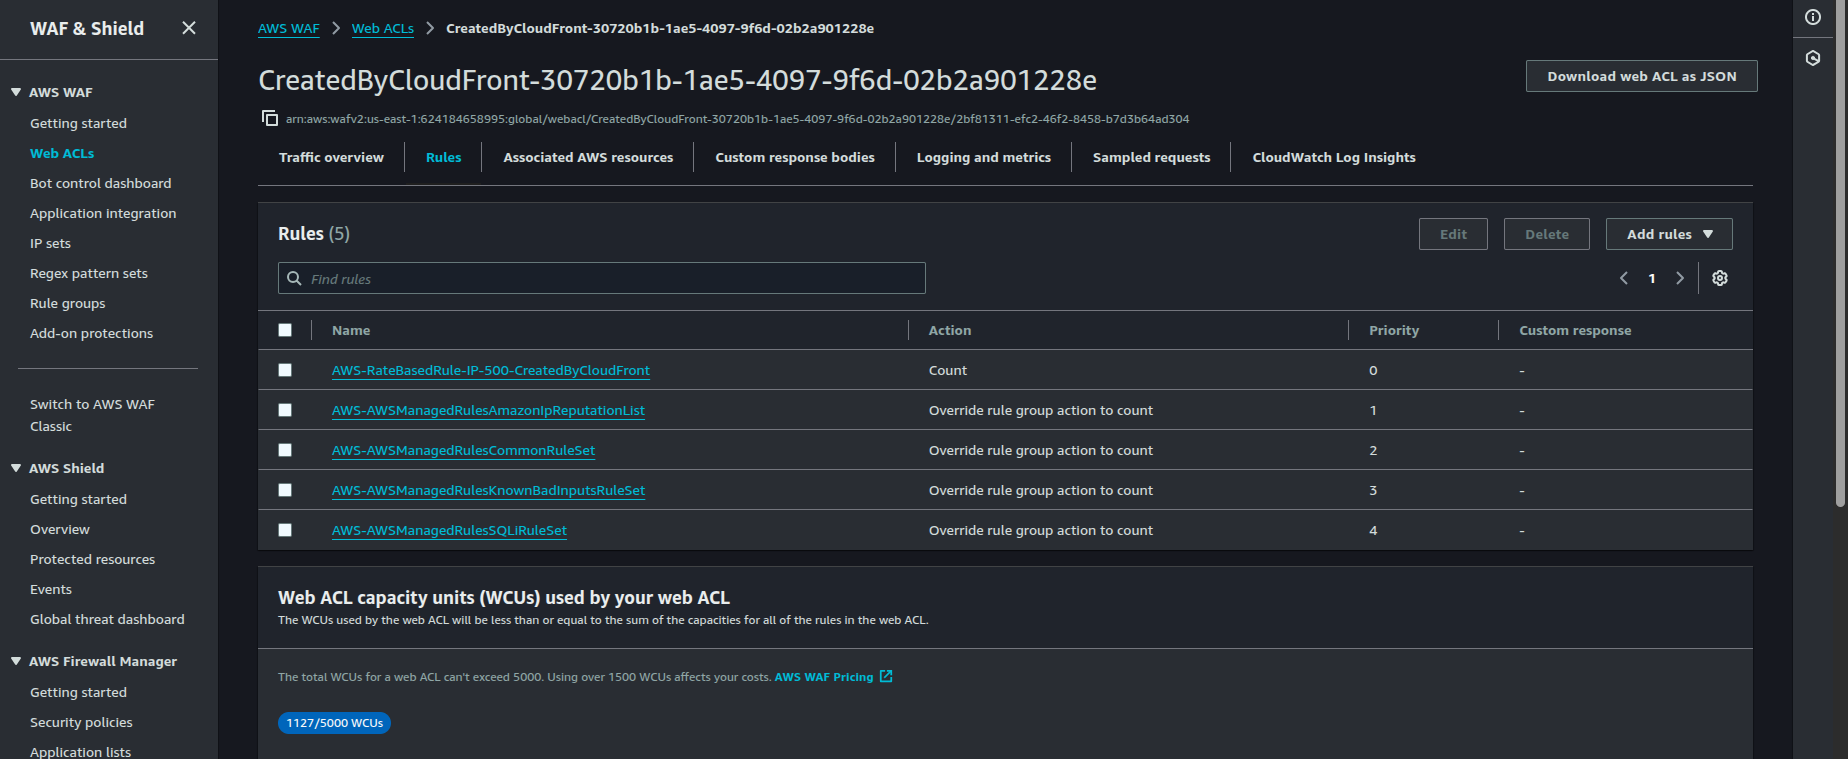Viewport: 1848px width, 759px height.
Task: Click the page scrollbar on the right
Action: [x=1841, y=254]
